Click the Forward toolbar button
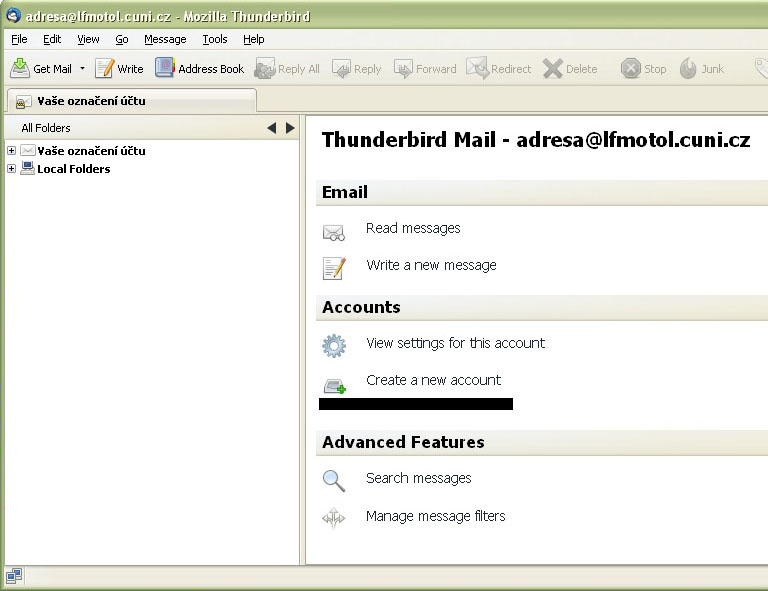 click(x=425, y=69)
